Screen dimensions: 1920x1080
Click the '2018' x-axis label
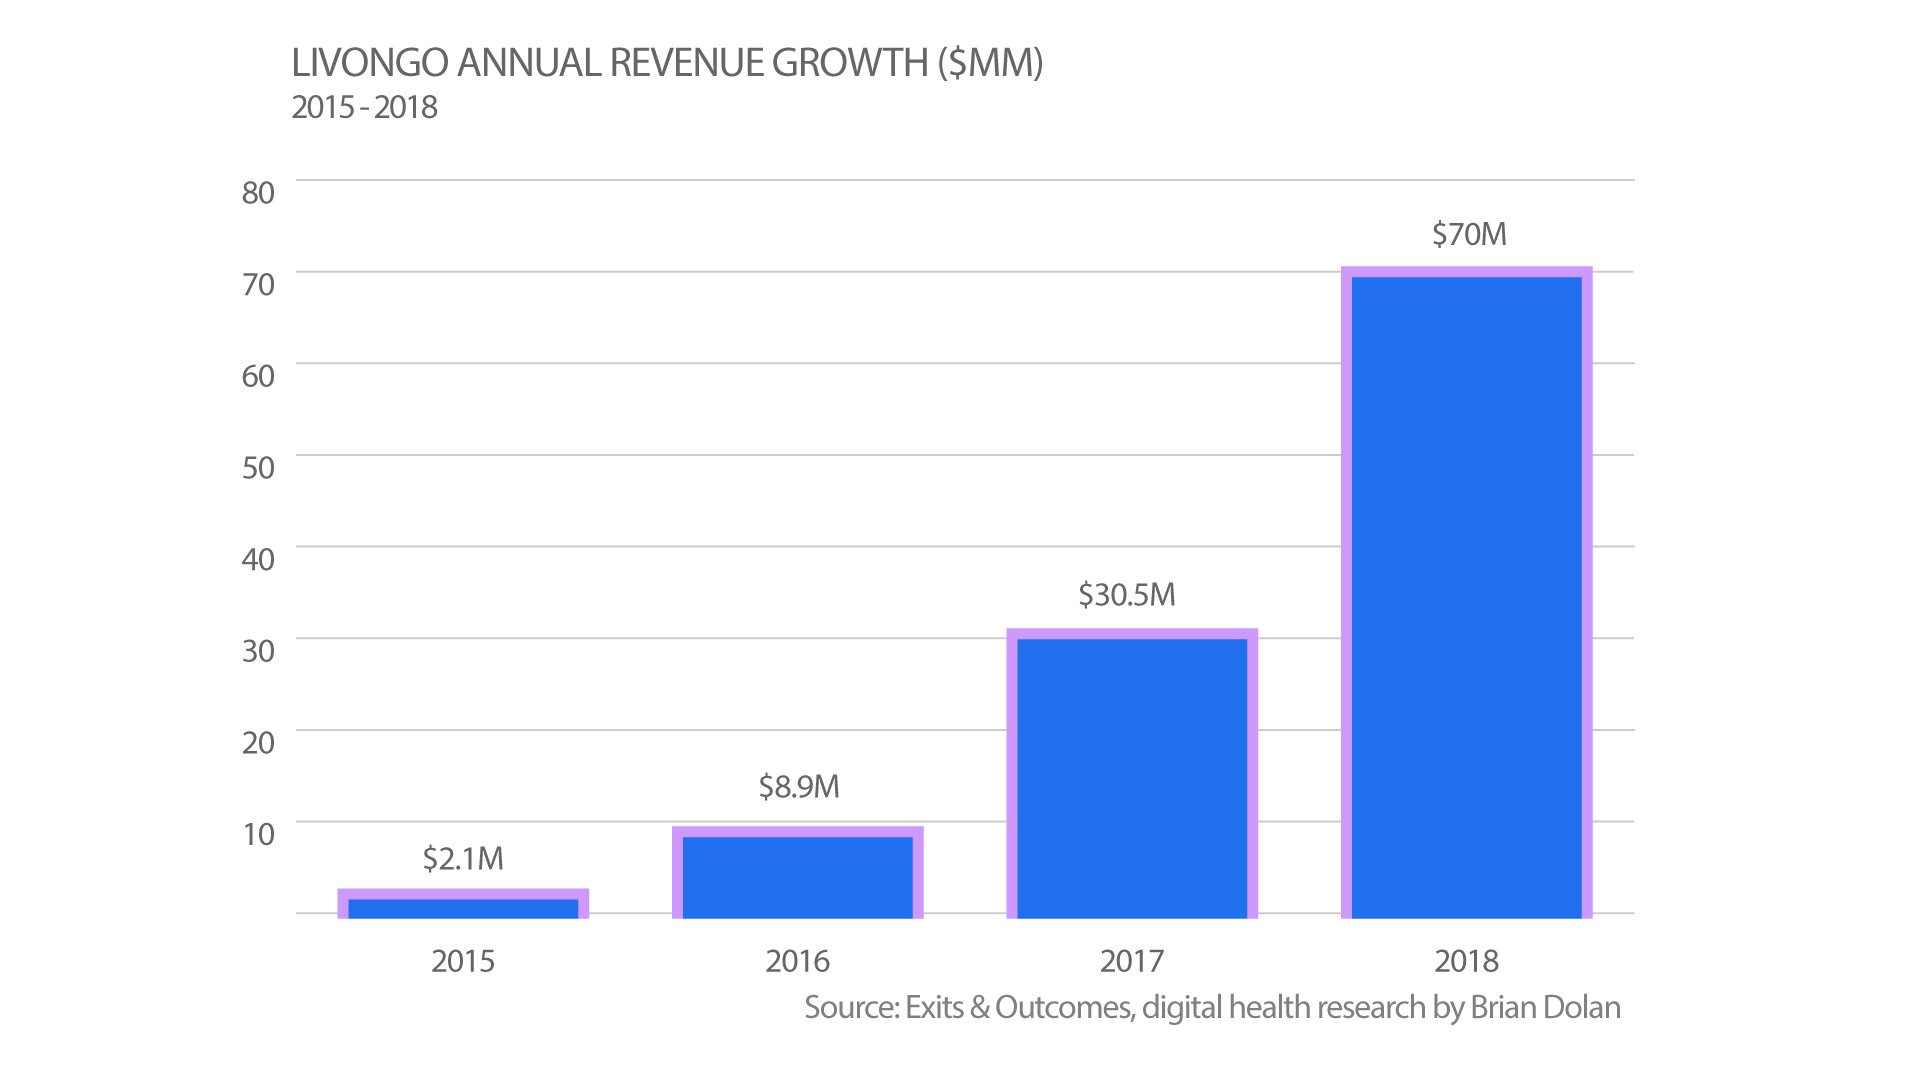1466,961
